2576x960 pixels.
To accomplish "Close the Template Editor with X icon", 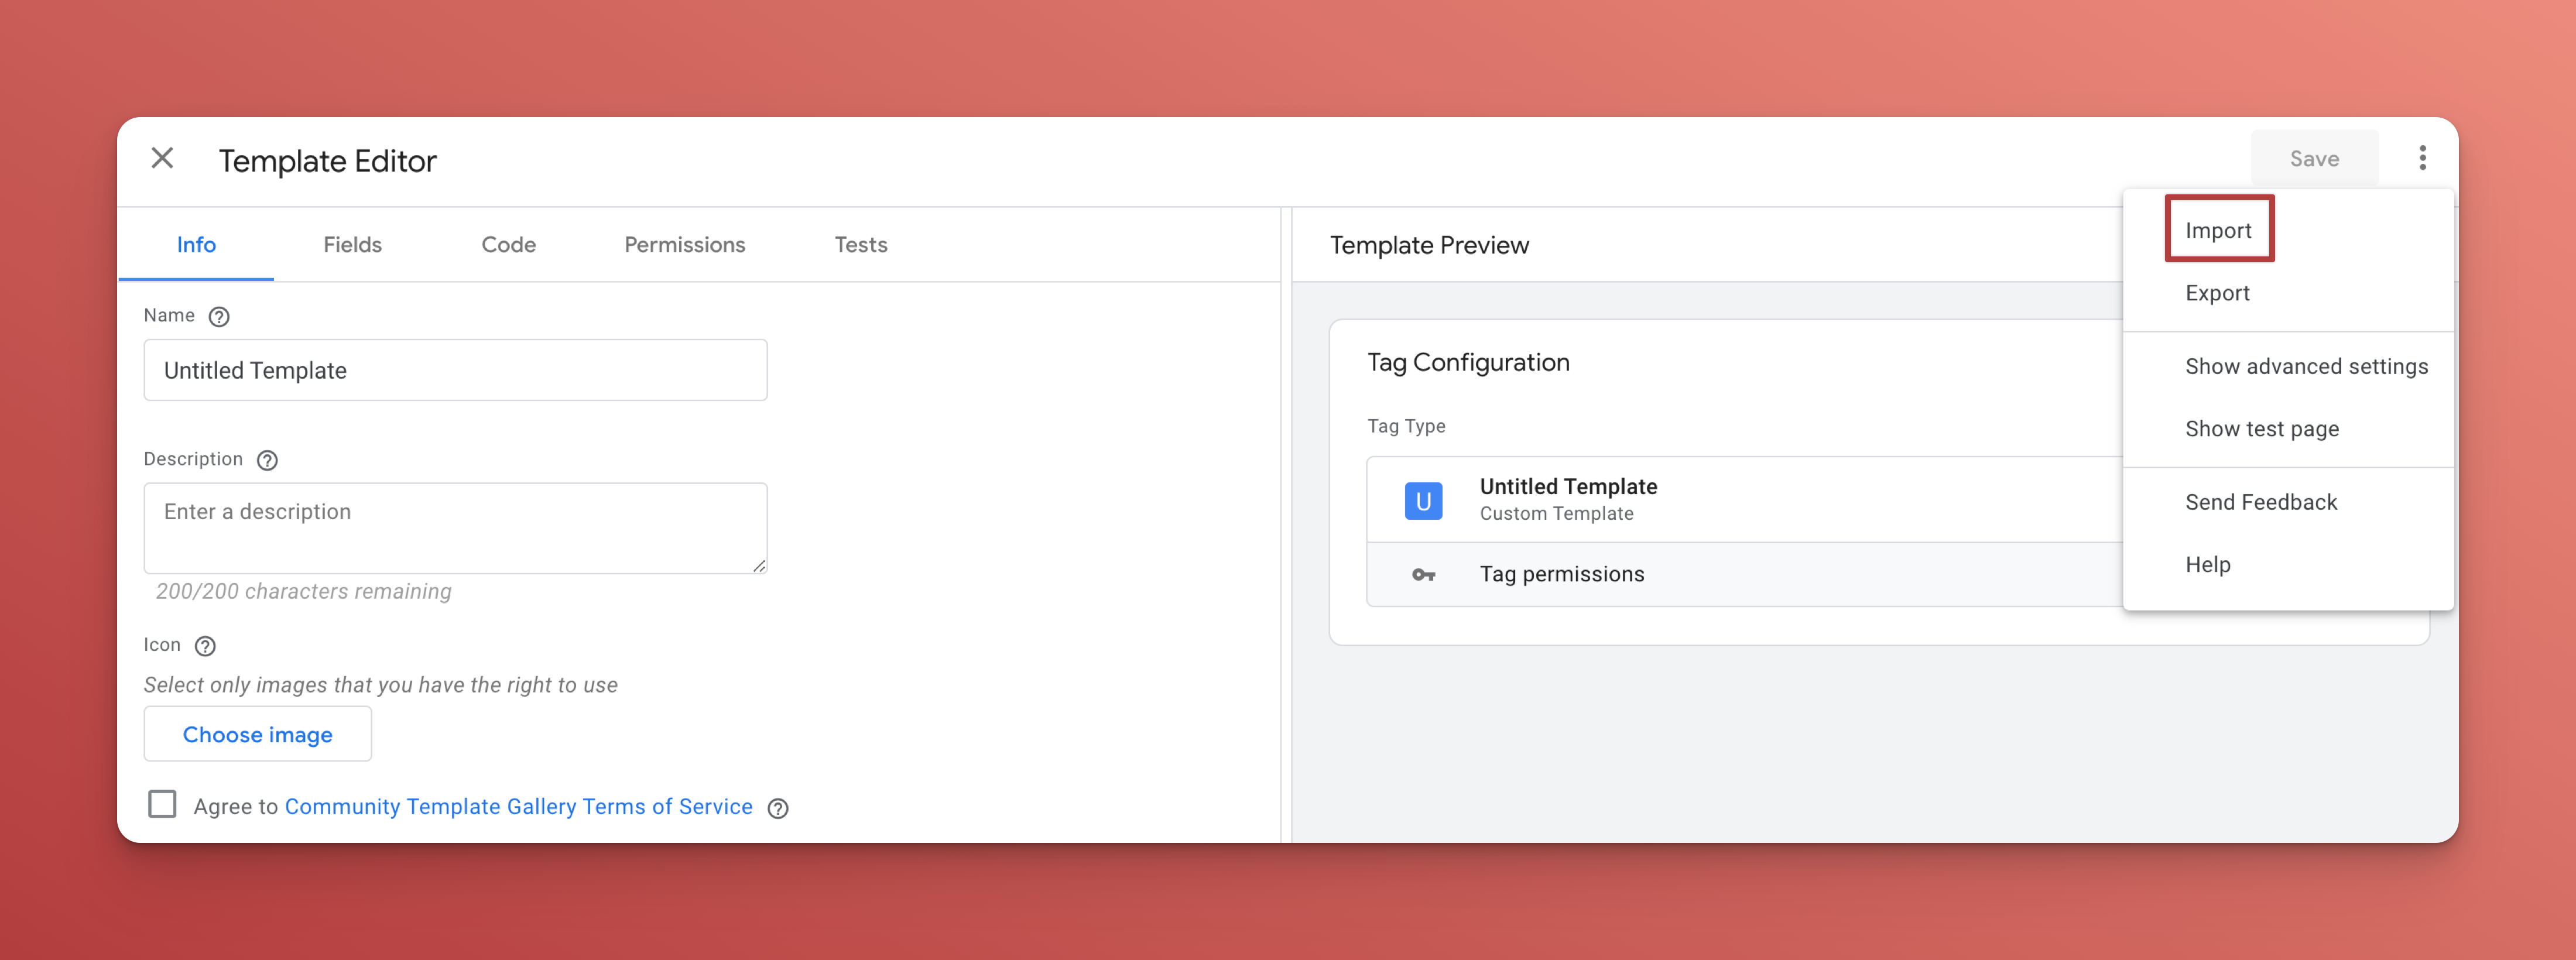I will [x=162, y=158].
